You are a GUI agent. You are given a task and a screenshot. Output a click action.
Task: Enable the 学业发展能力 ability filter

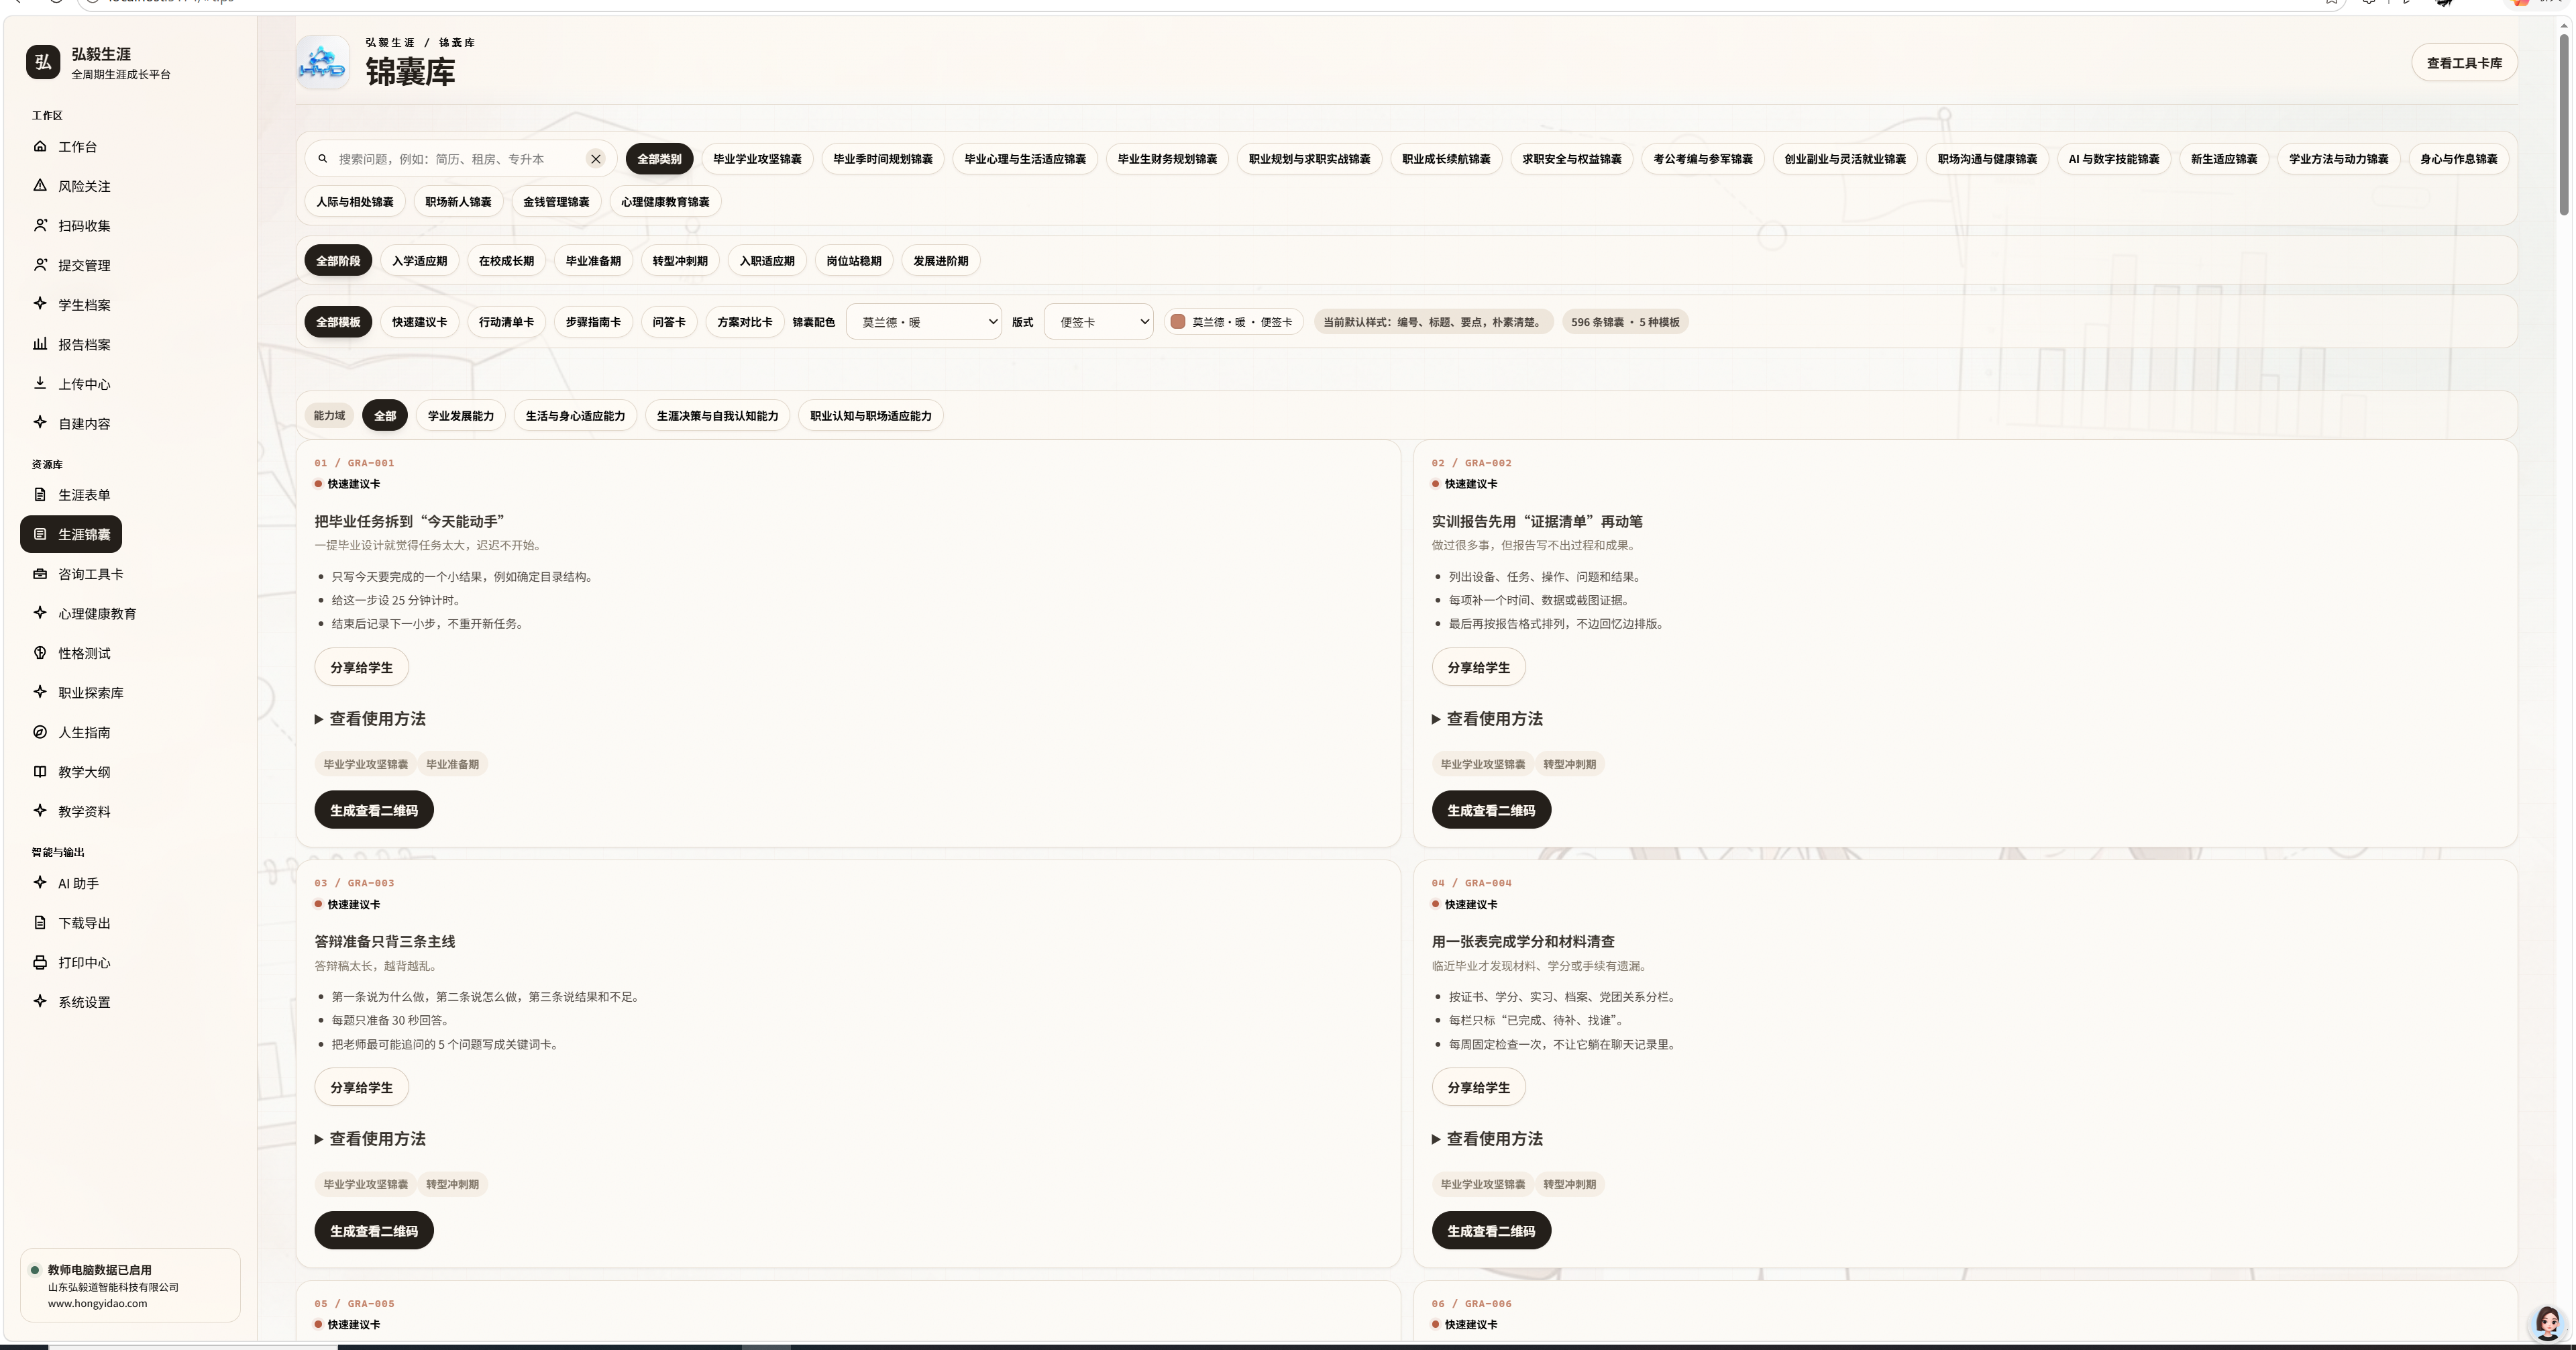coord(461,416)
